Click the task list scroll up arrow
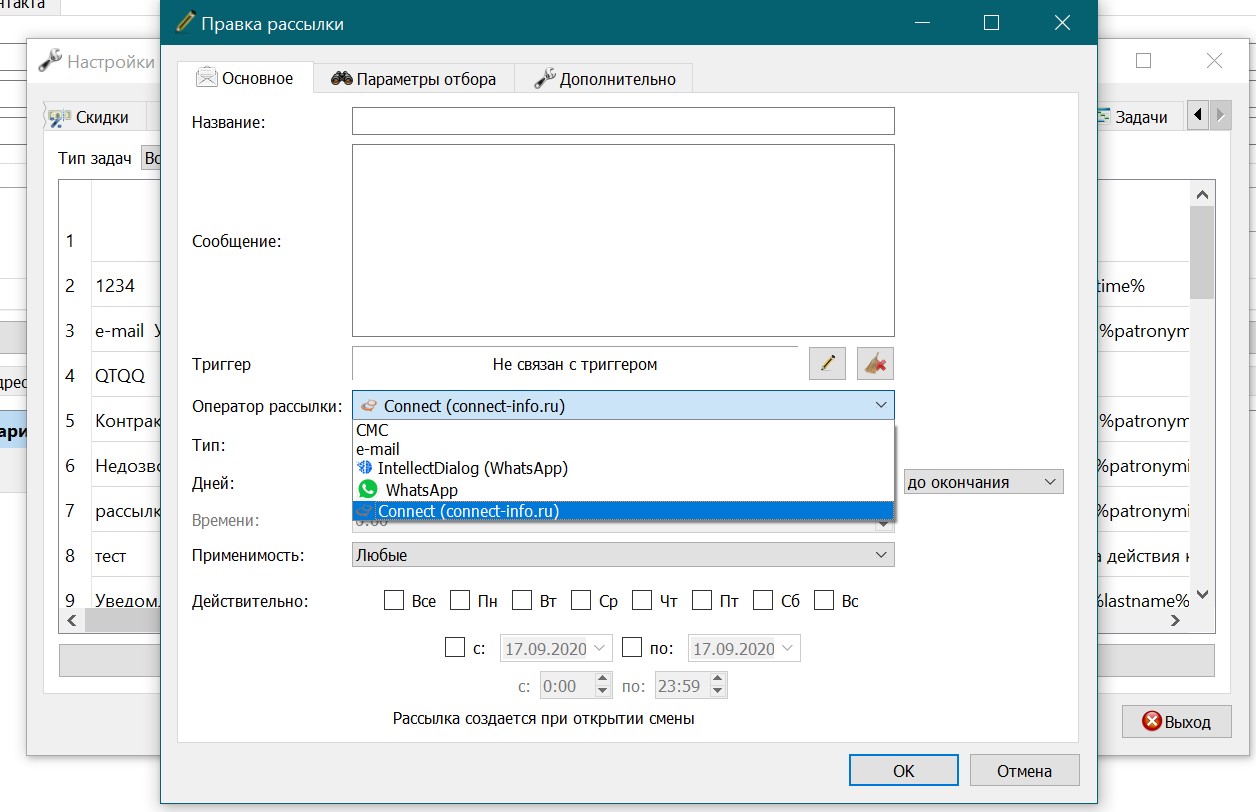 (1203, 195)
